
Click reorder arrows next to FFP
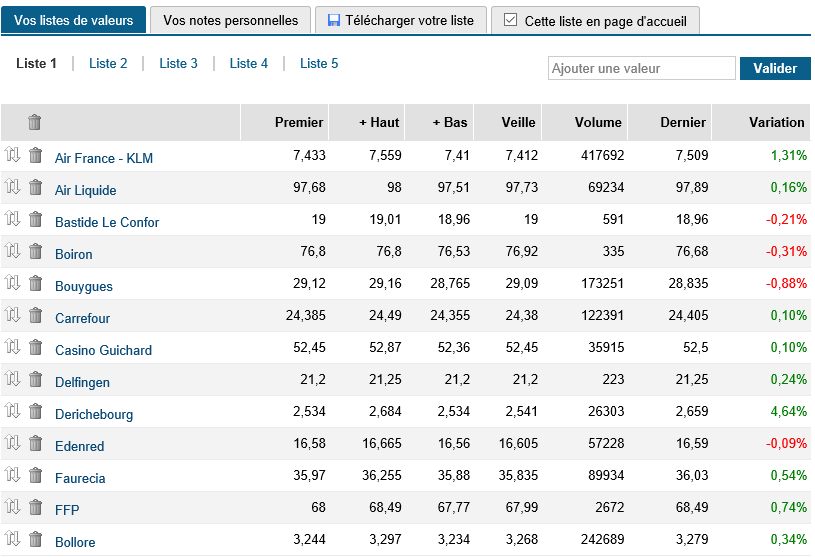coord(12,507)
